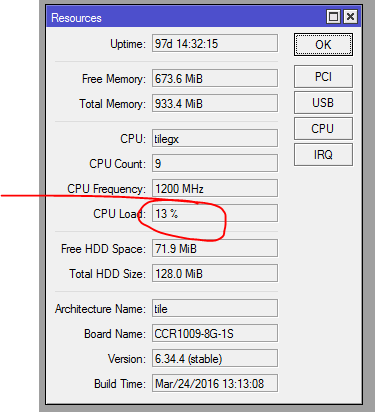Click the Total HDD Size field
Image resolution: width=375 pixels, height=412 pixels.
click(215, 273)
